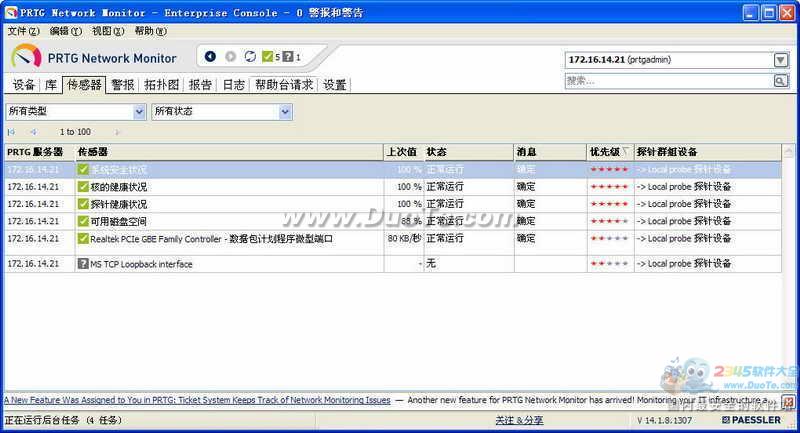The image size is (800, 433).
Task: Go to next page arrow icon
Action: (117, 132)
